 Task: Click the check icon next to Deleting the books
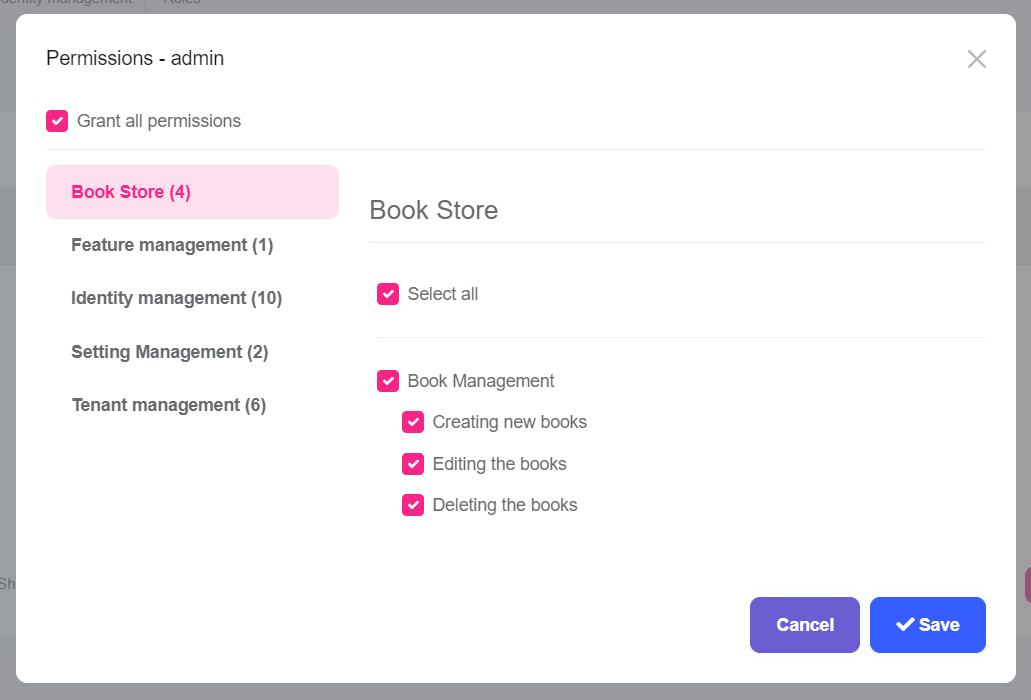click(413, 505)
